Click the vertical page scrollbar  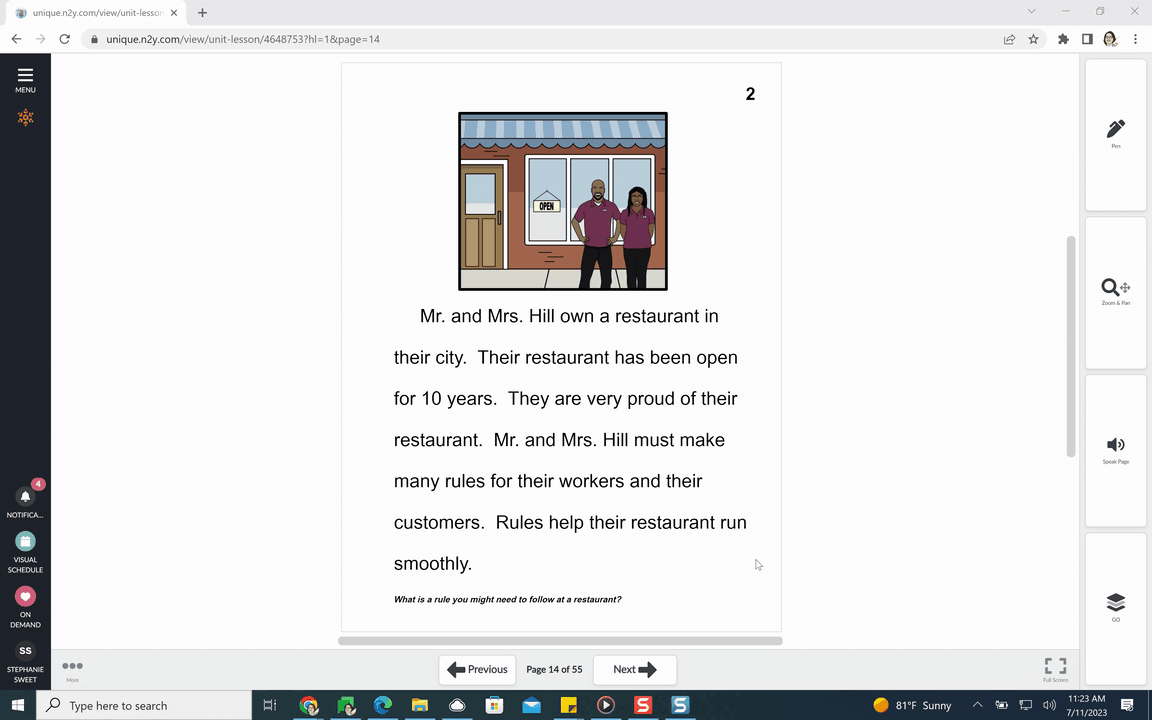click(1070, 347)
